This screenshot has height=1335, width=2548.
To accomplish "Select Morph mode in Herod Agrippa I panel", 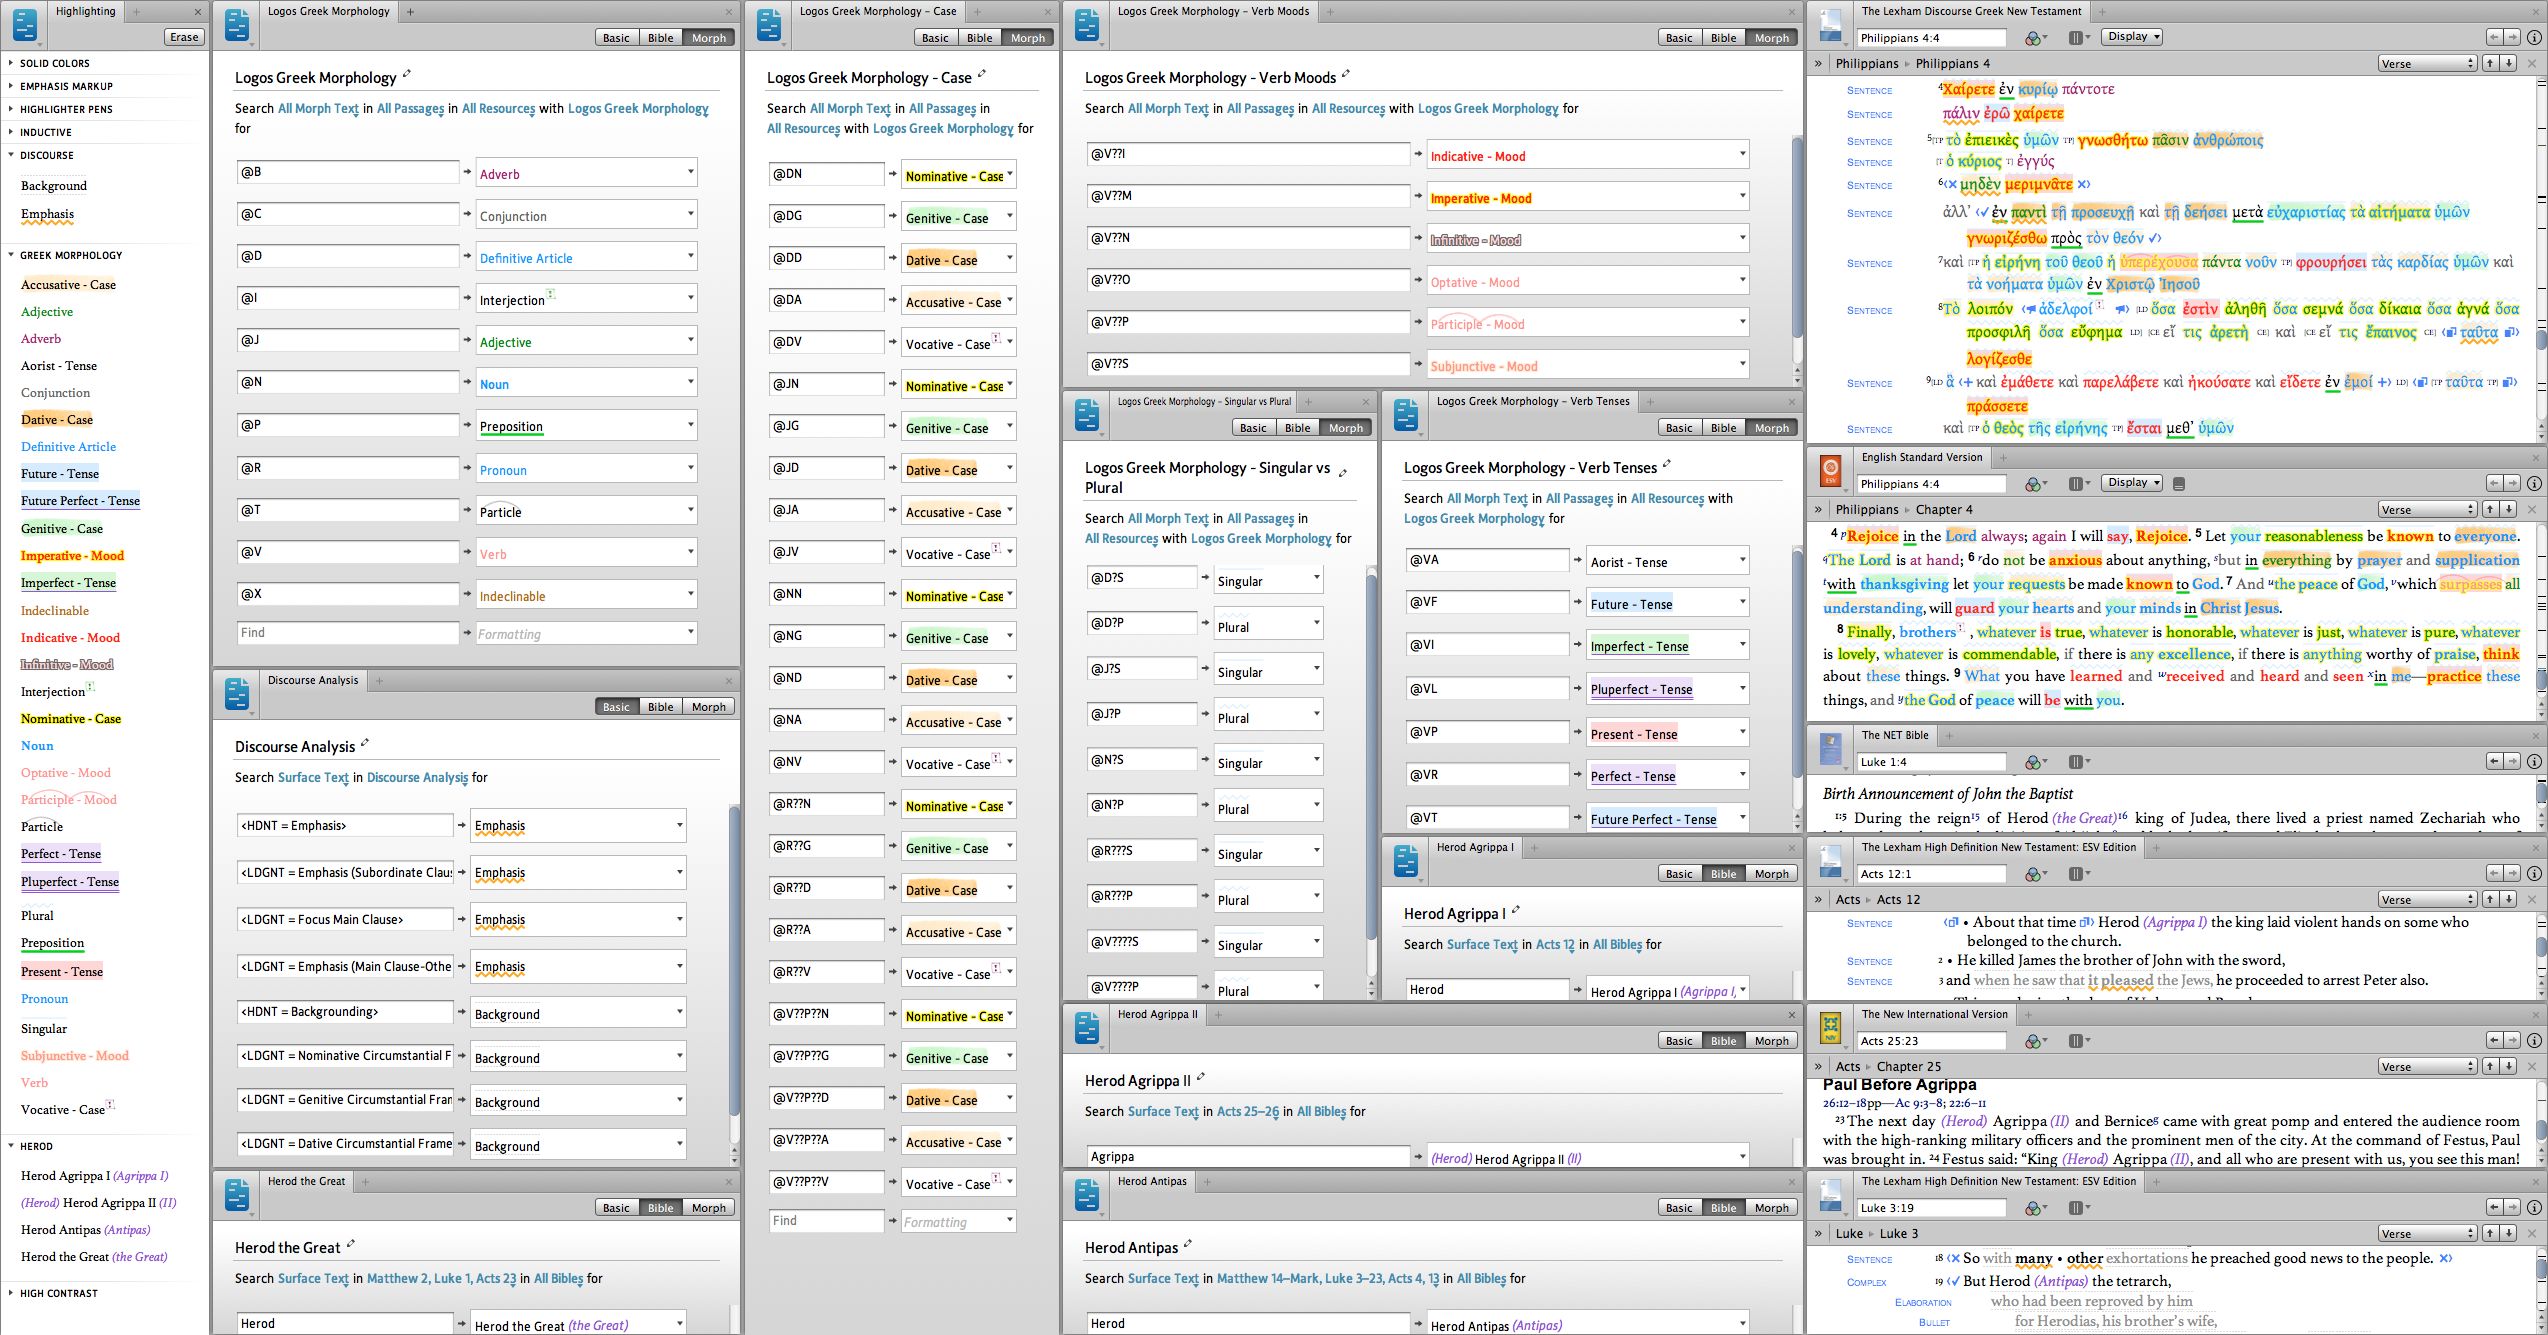I will click(x=1771, y=874).
